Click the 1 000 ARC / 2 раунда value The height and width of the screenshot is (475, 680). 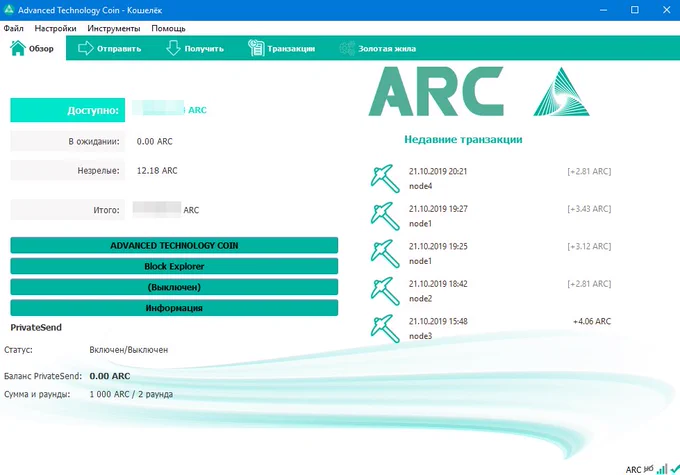click(131, 394)
